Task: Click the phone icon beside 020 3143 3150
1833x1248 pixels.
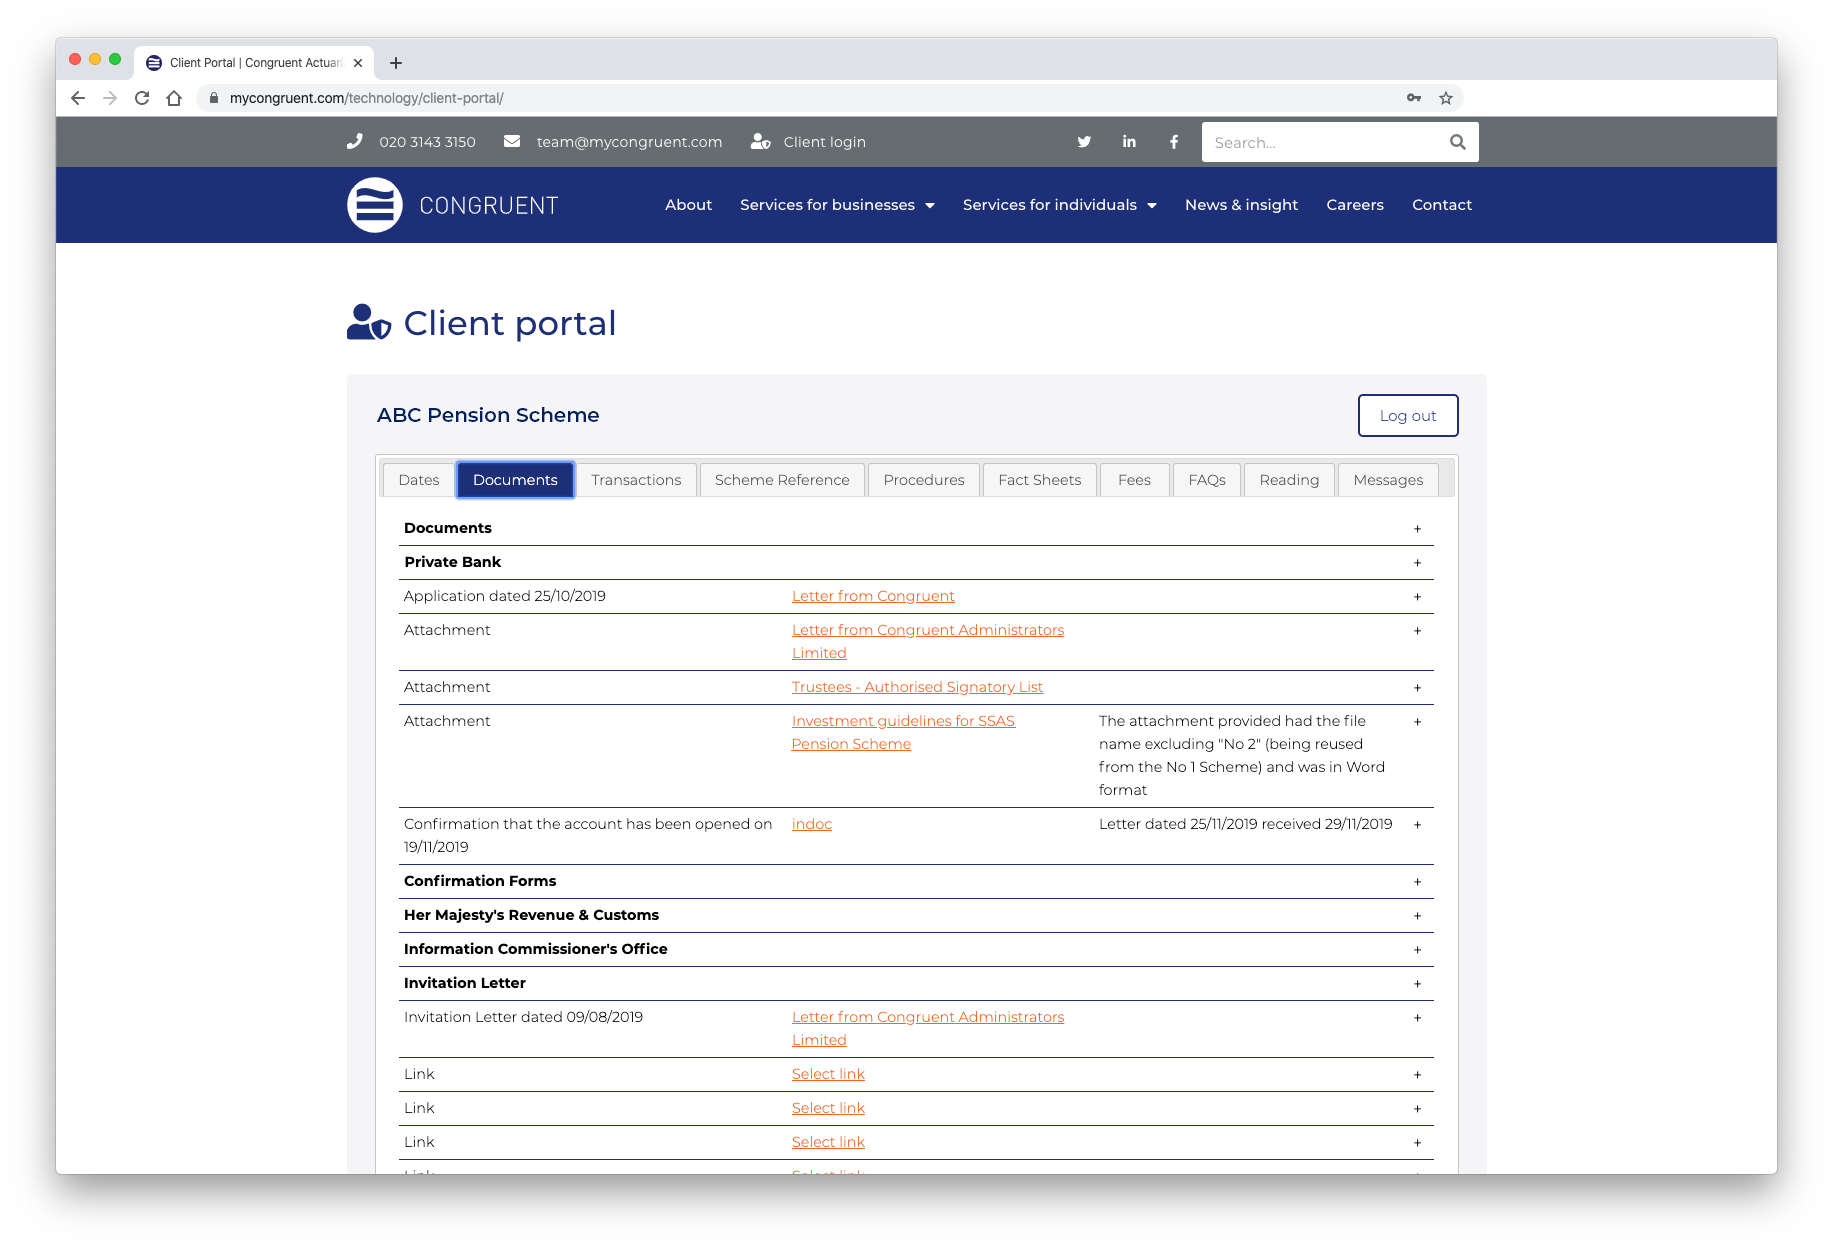Action: click(355, 142)
